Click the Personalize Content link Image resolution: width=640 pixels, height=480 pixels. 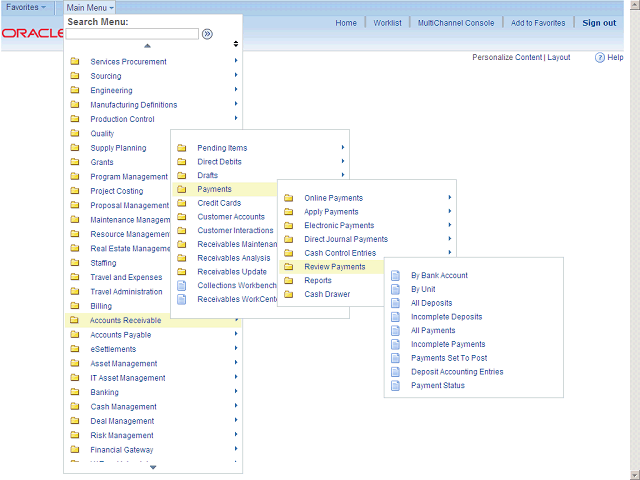coord(507,57)
